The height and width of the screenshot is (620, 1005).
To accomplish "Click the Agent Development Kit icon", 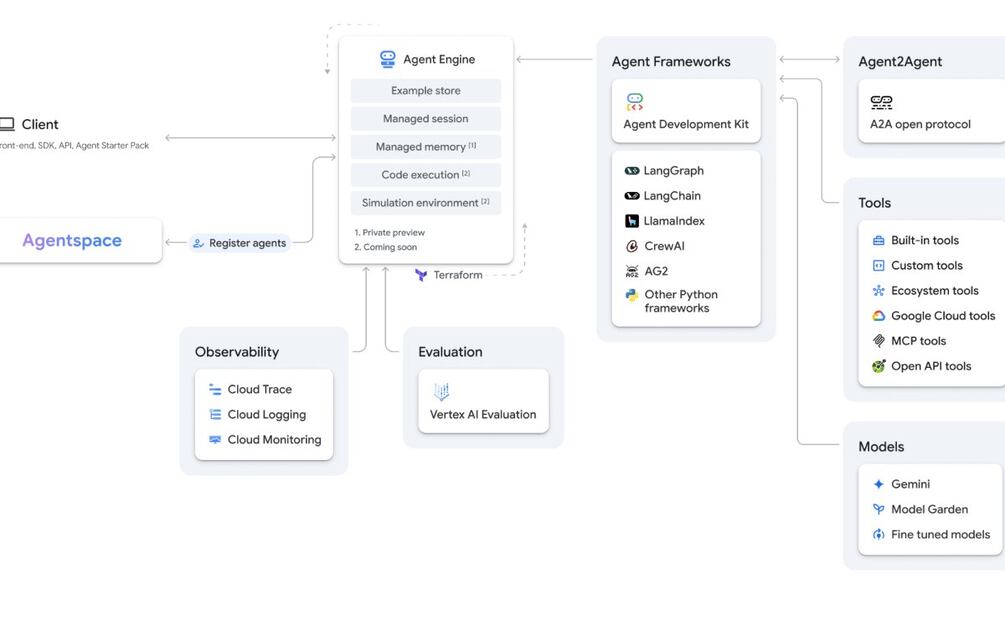I will click(635, 102).
